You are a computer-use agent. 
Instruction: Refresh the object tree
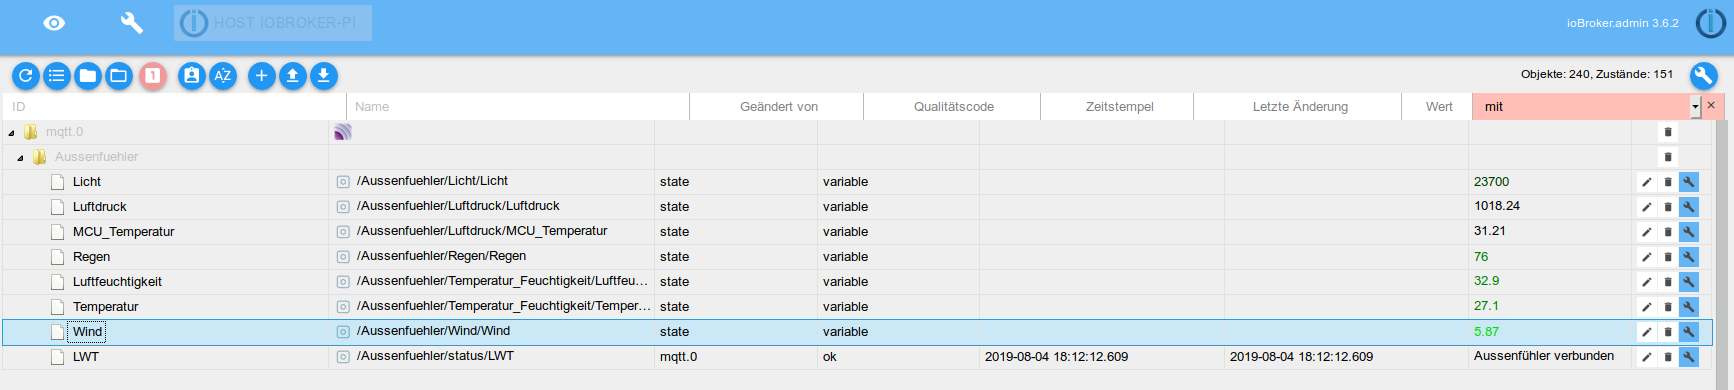coord(26,75)
